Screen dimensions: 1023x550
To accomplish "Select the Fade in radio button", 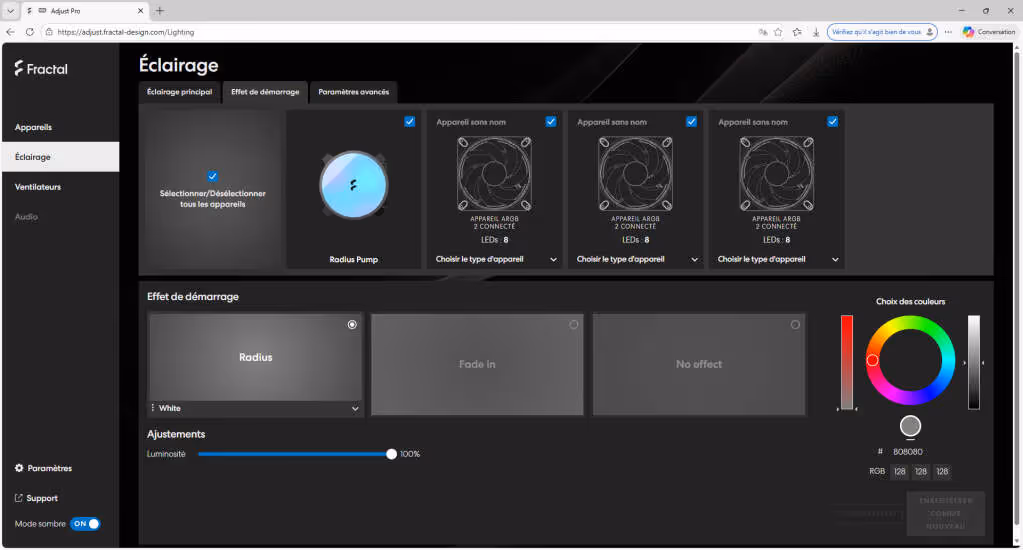I will pyautogui.click(x=573, y=324).
